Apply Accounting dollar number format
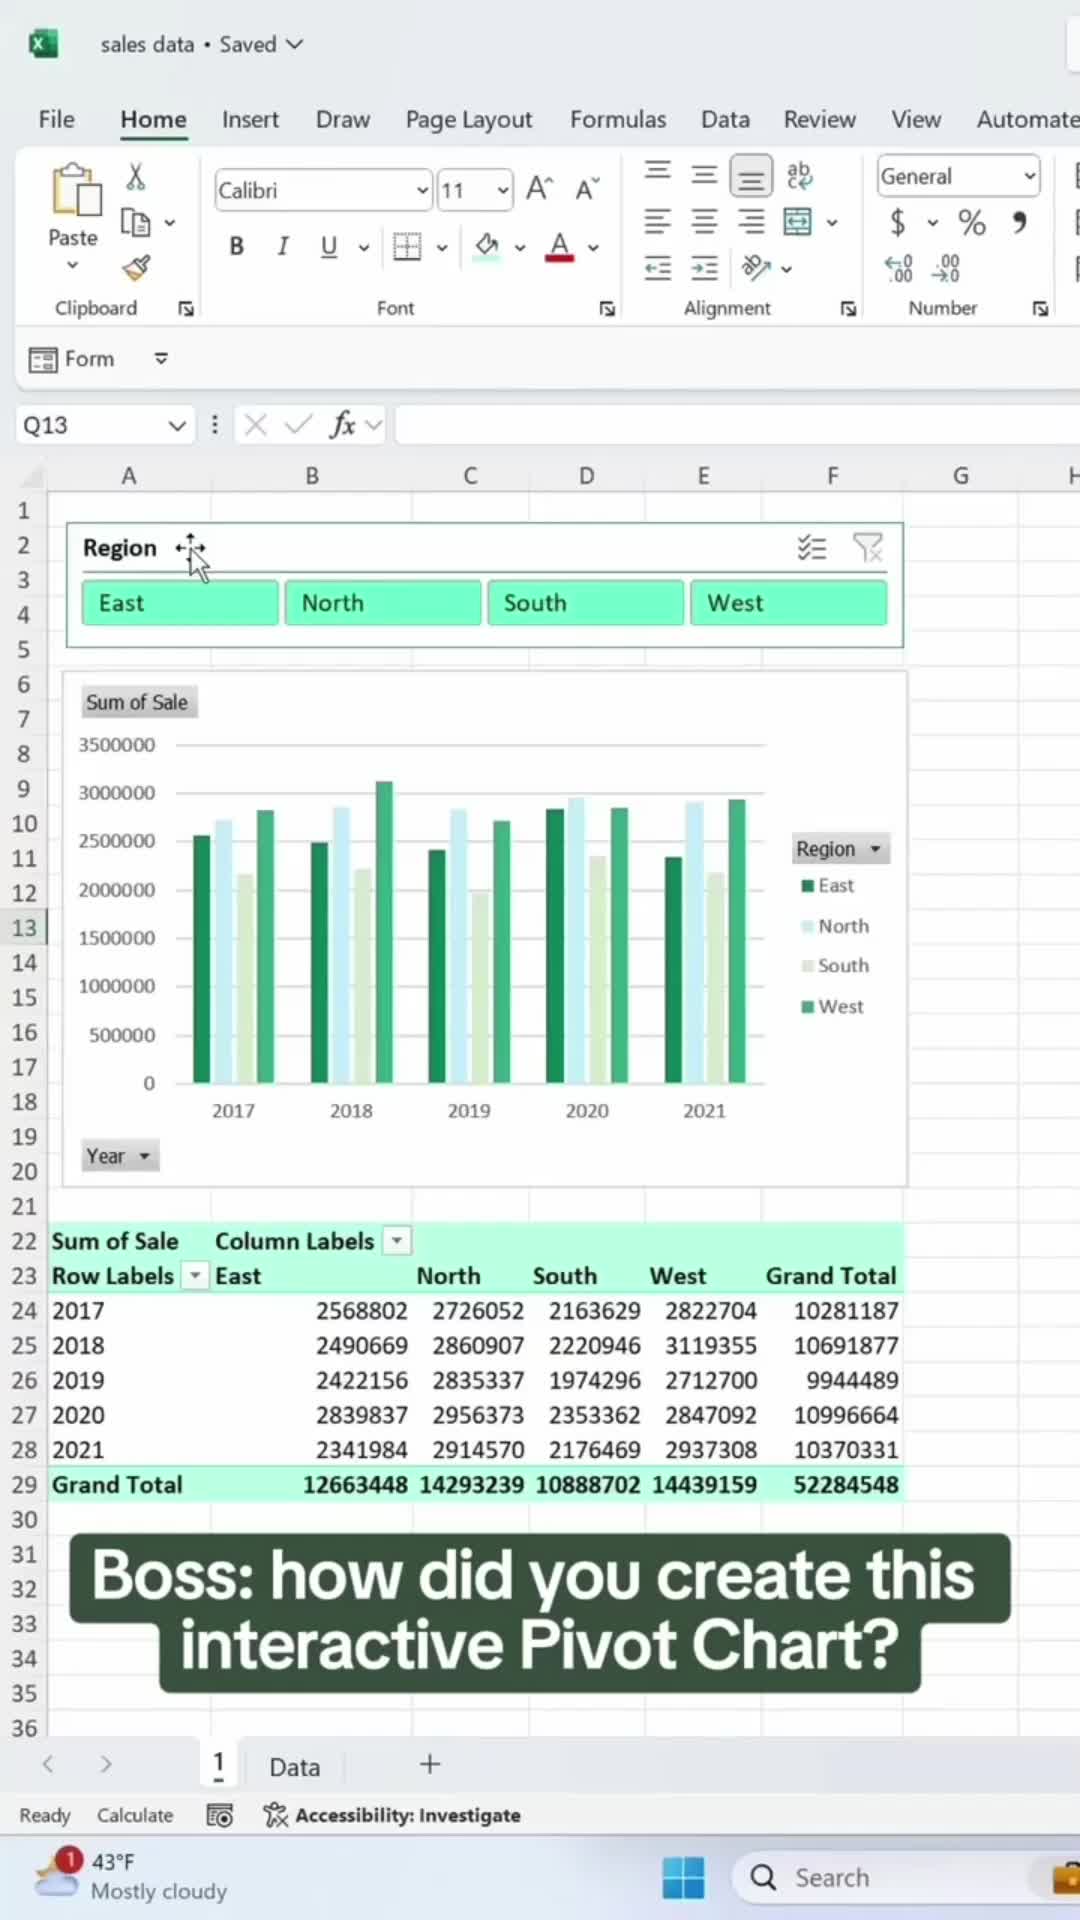The image size is (1080, 1920). [x=898, y=222]
